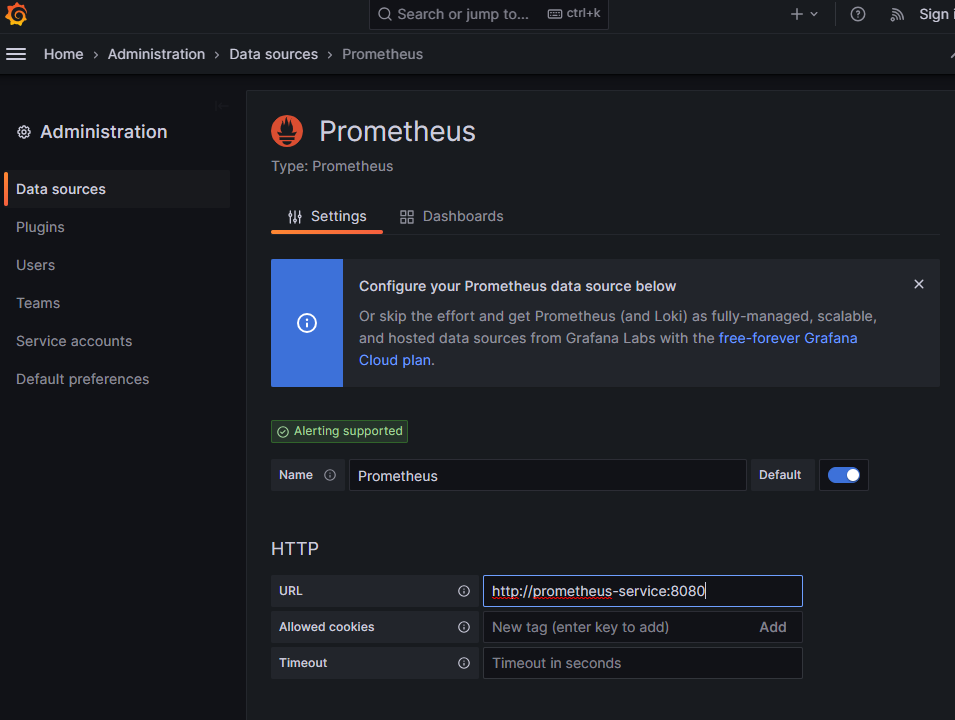Close the configure Prometheus info banner

pos(918,284)
